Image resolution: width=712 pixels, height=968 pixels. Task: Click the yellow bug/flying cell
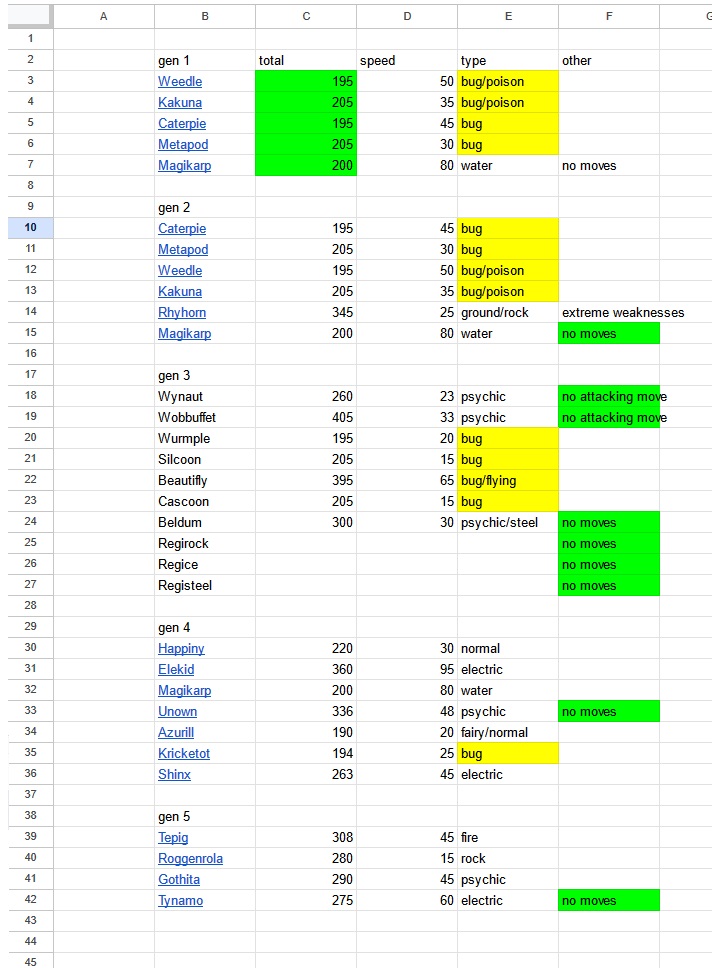click(x=508, y=480)
